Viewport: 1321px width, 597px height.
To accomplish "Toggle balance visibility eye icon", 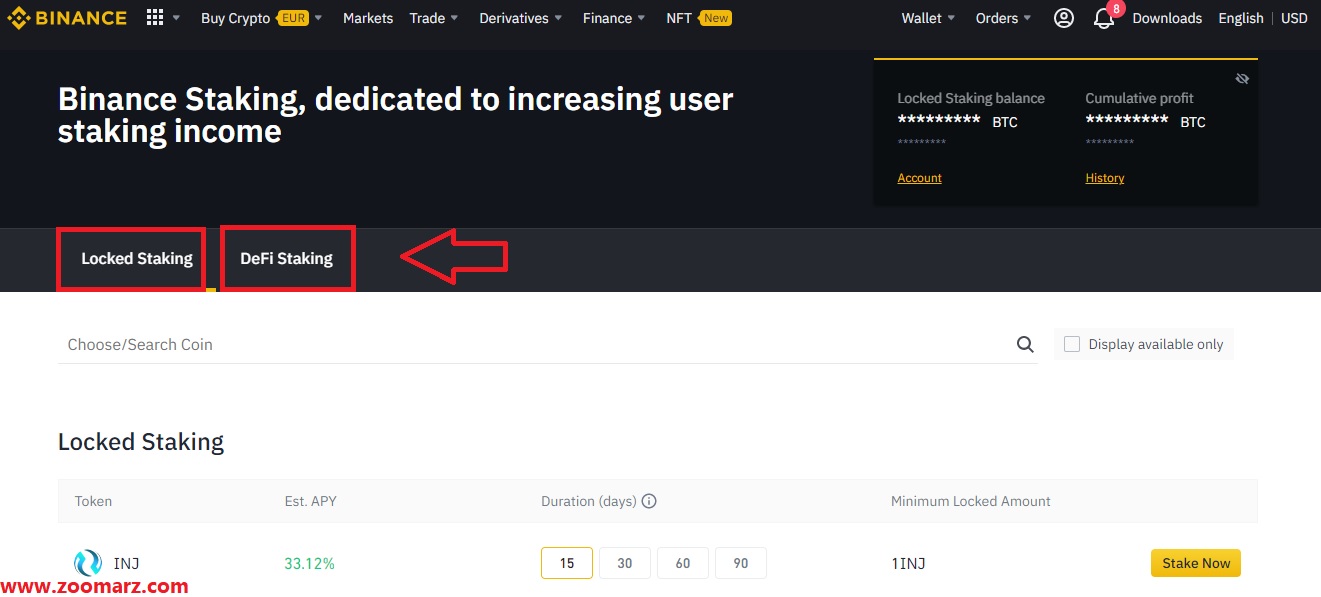I will click(x=1242, y=79).
